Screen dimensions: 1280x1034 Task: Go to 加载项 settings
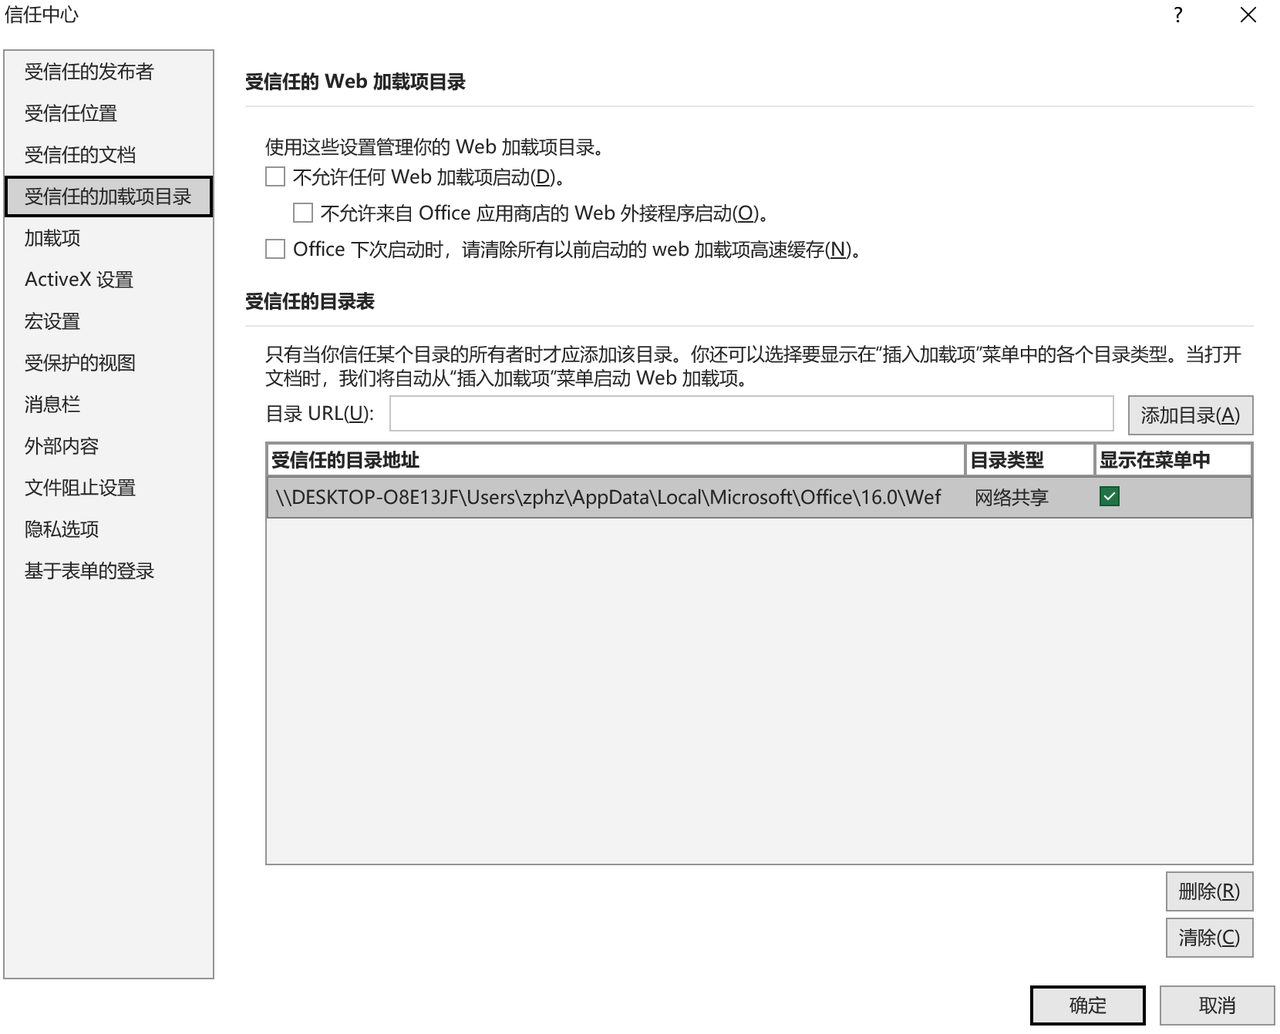[x=52, y=238]
